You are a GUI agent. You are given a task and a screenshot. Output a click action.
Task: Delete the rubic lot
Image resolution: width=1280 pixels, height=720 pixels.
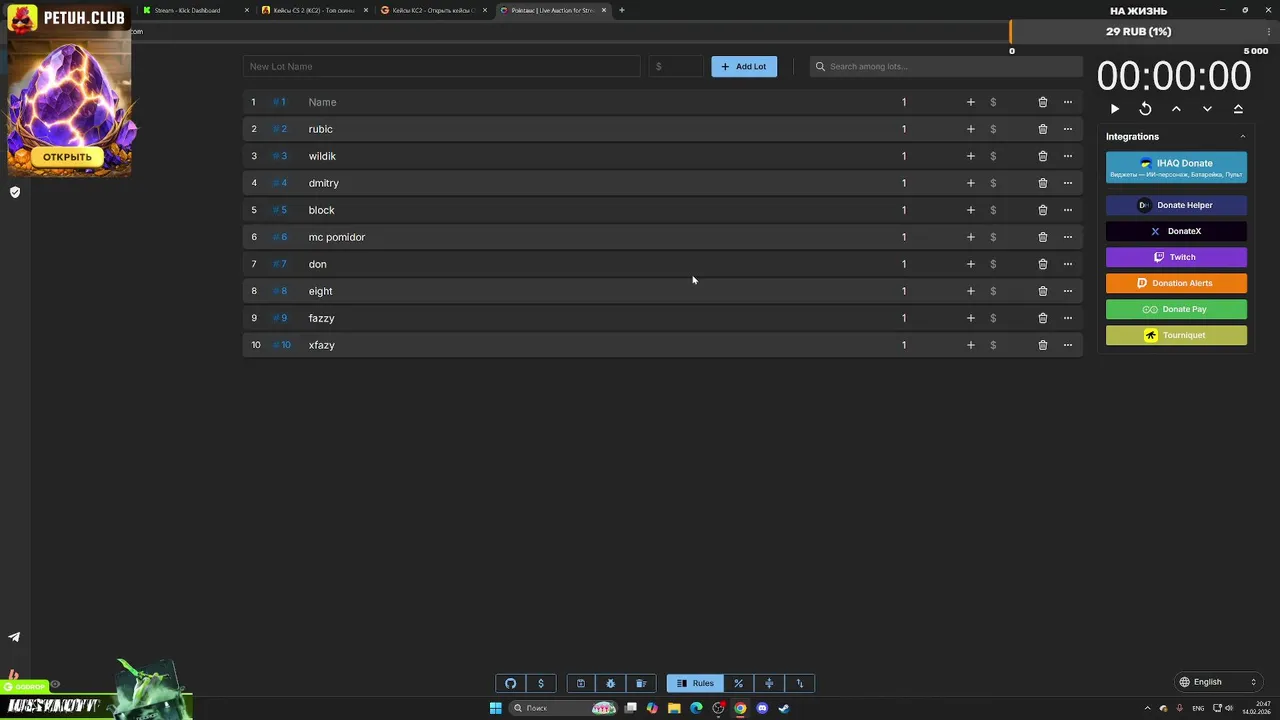pos(1042,129)
